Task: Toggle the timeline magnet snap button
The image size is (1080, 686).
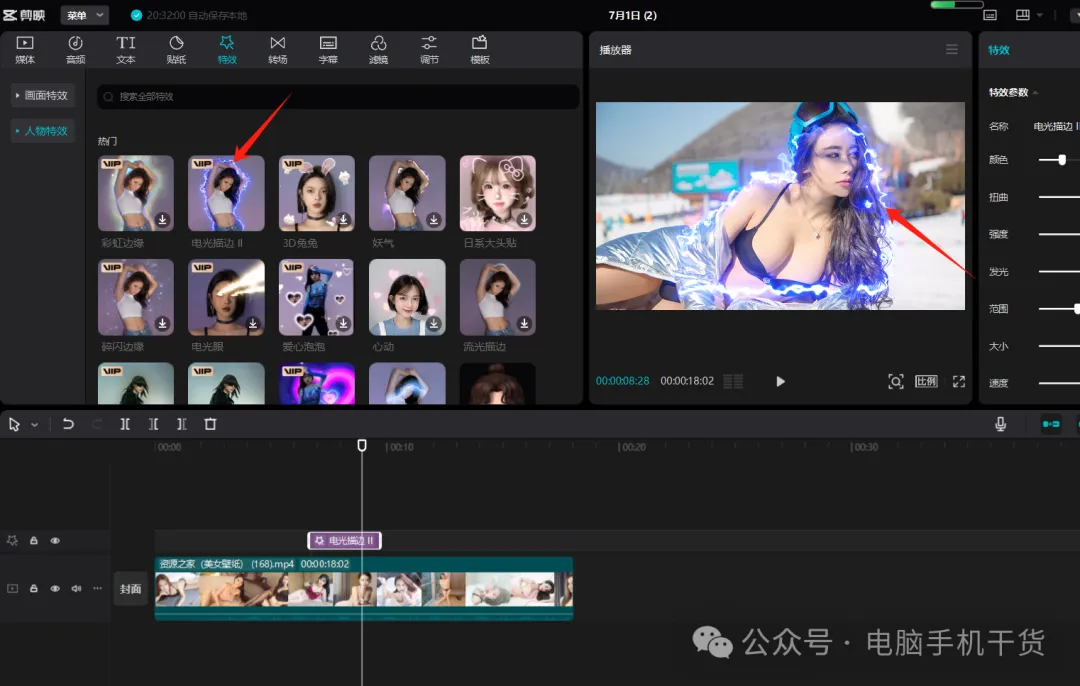Action: 1051,424
